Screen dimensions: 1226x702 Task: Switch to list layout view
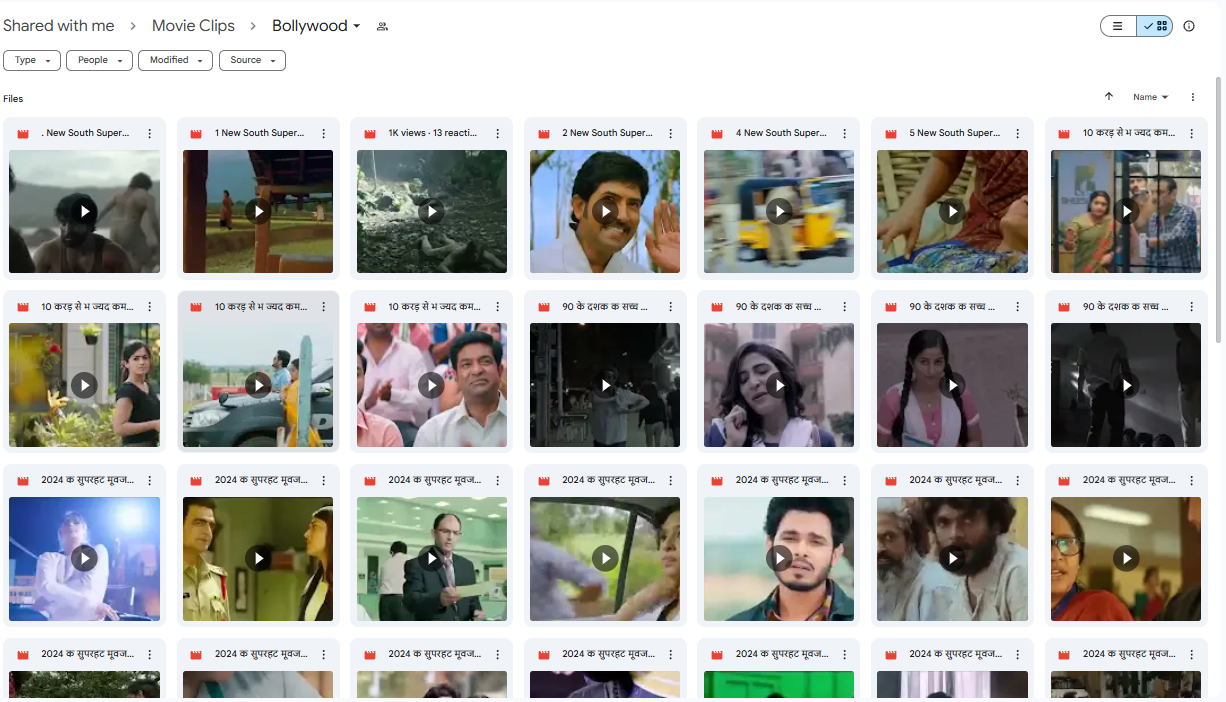(1118, 27)
